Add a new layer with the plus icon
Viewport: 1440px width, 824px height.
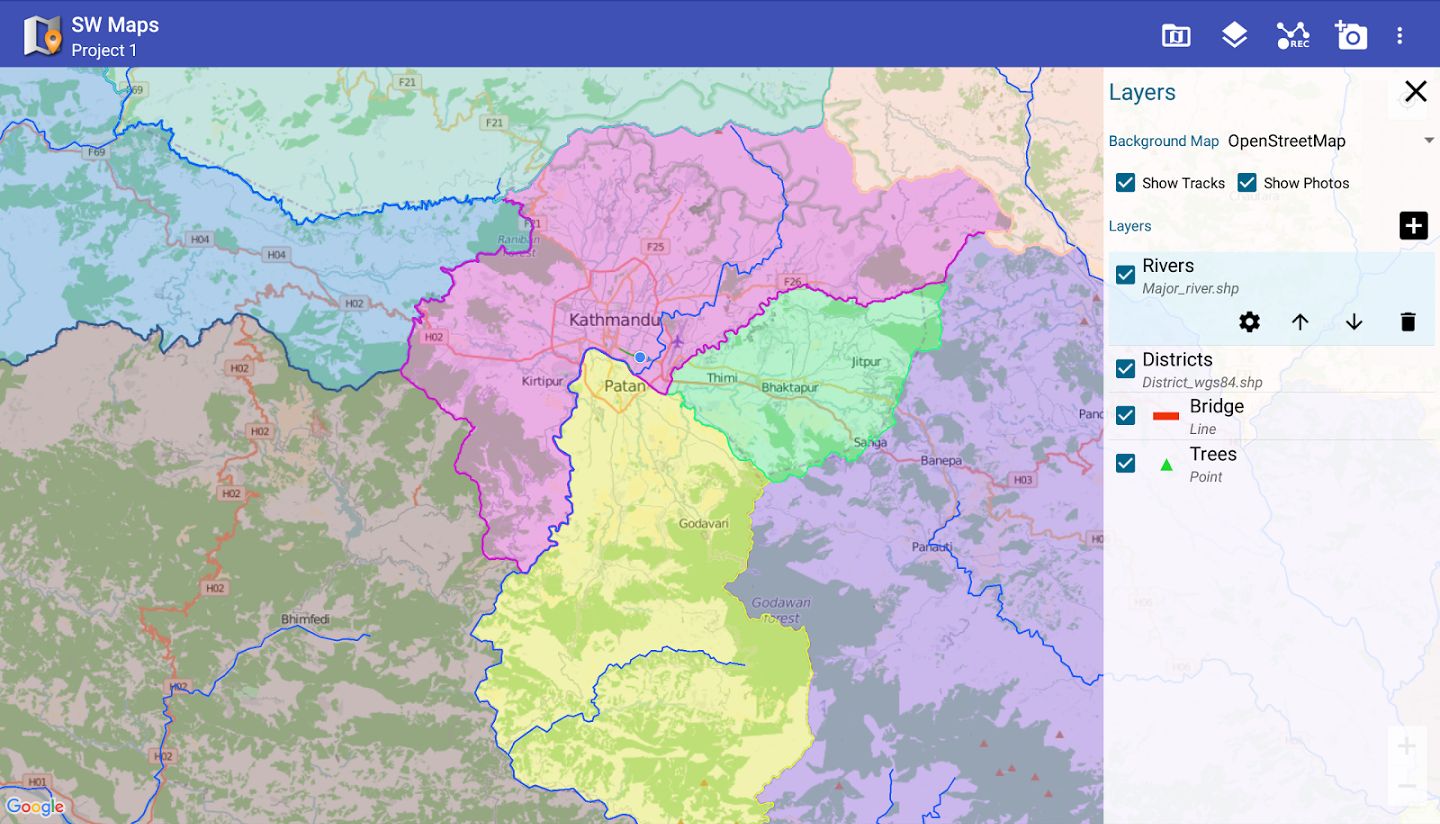tap(1412, 225)
